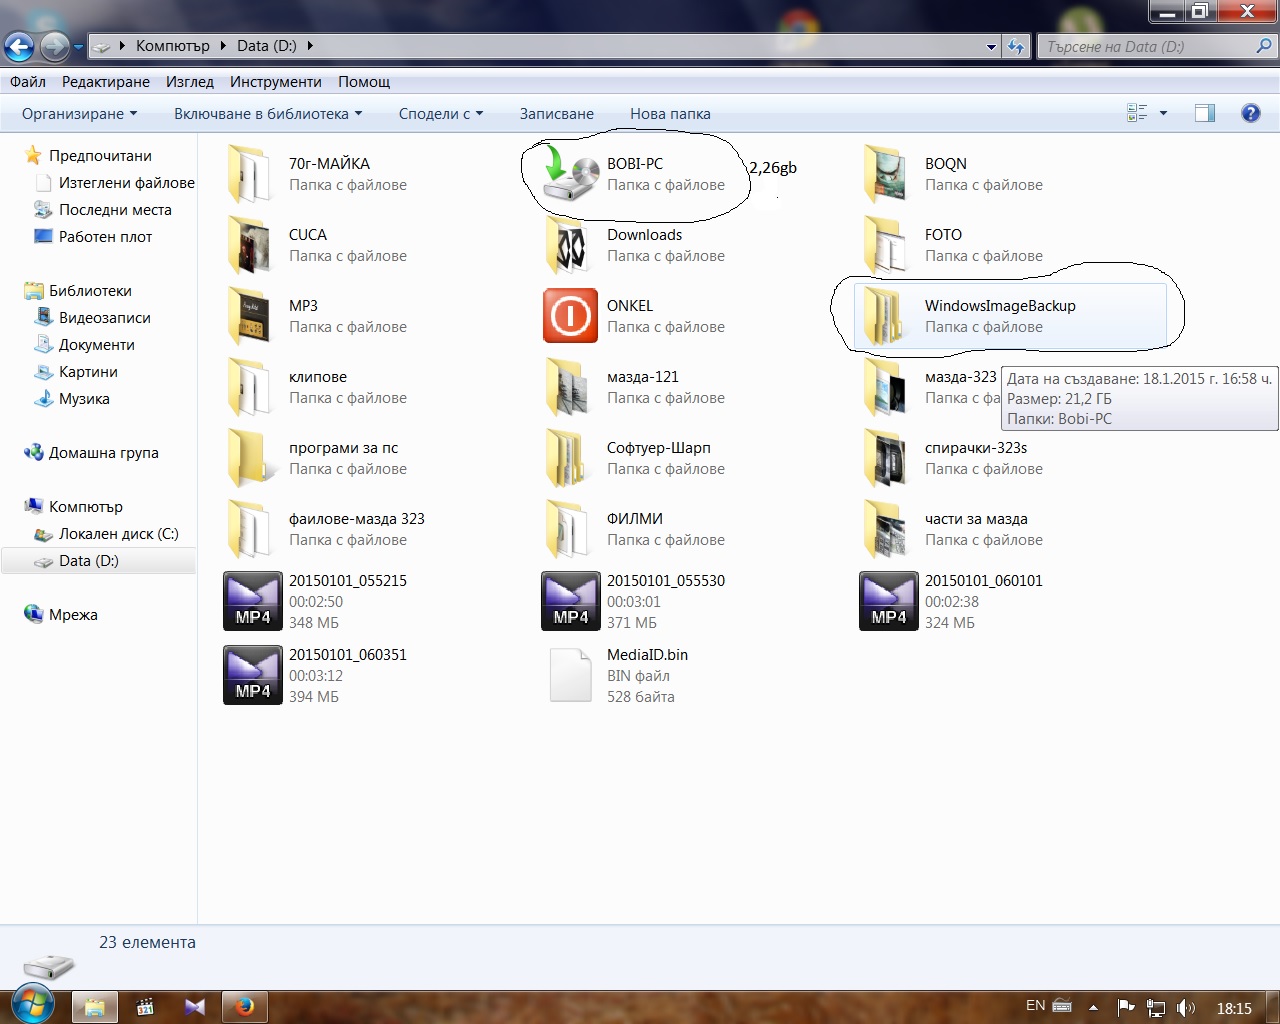Expand address bar history dropdown arrow
The width and height of the screenshot is (1280, 1024).
(x=991, y=46)
